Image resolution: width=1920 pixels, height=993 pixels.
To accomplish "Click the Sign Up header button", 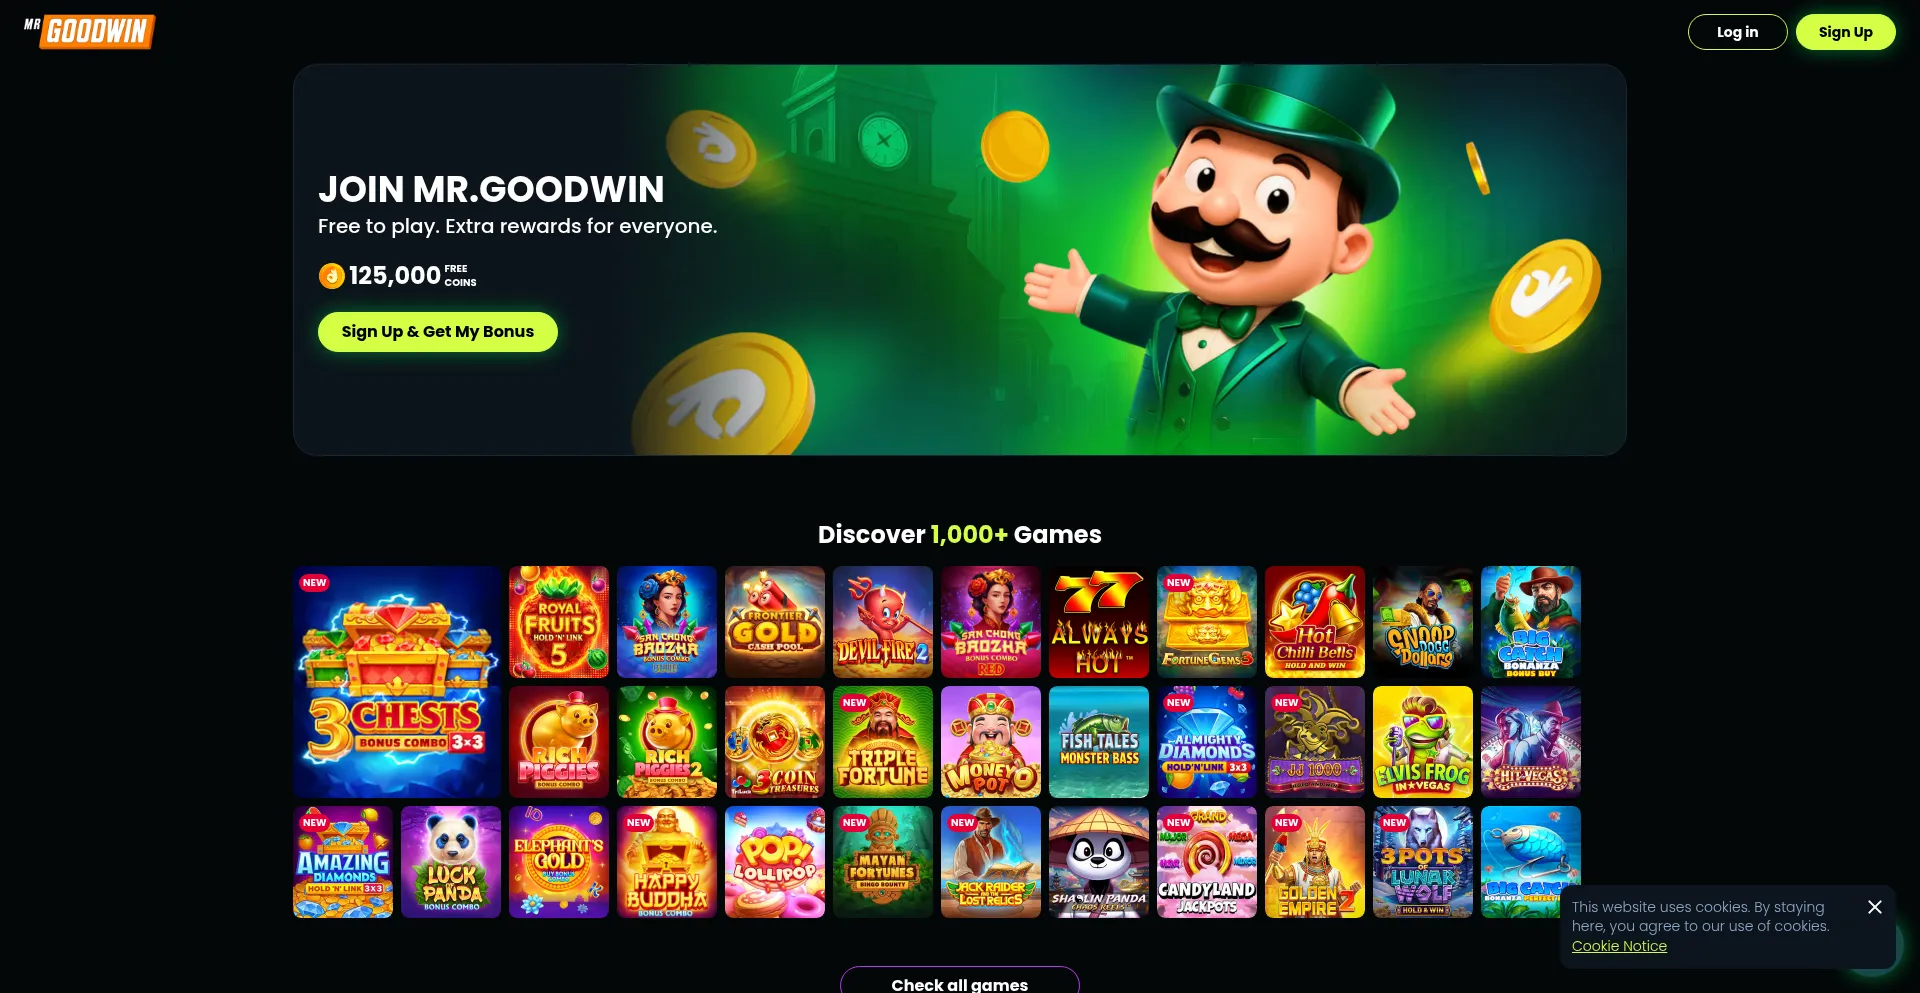I will point(1845,32).
